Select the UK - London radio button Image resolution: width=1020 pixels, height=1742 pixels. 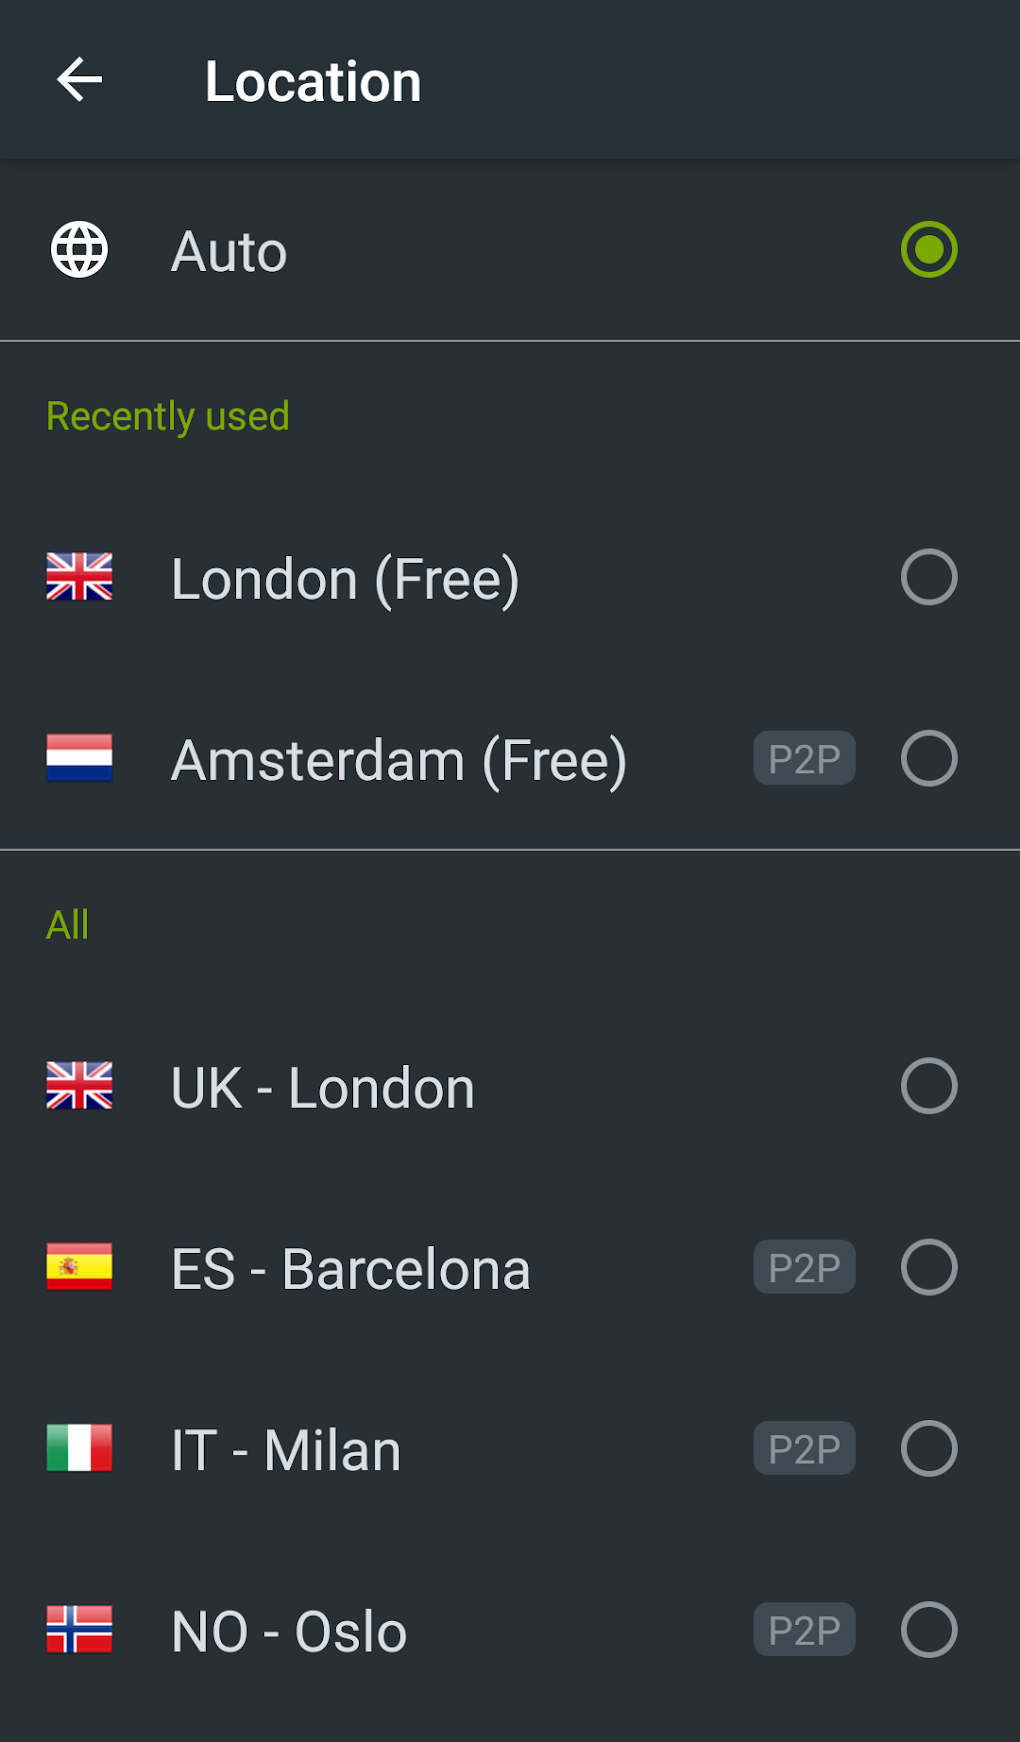click(929, 1086)
